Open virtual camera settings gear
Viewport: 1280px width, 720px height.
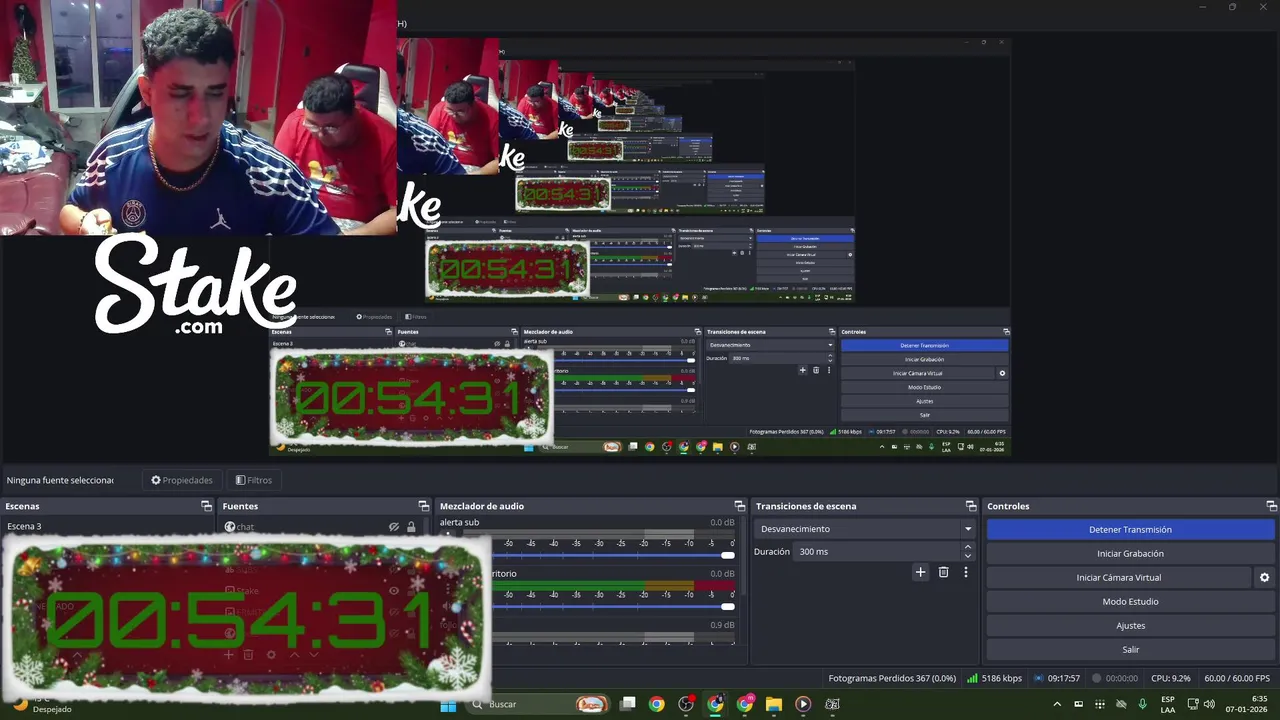(1264, 578)
